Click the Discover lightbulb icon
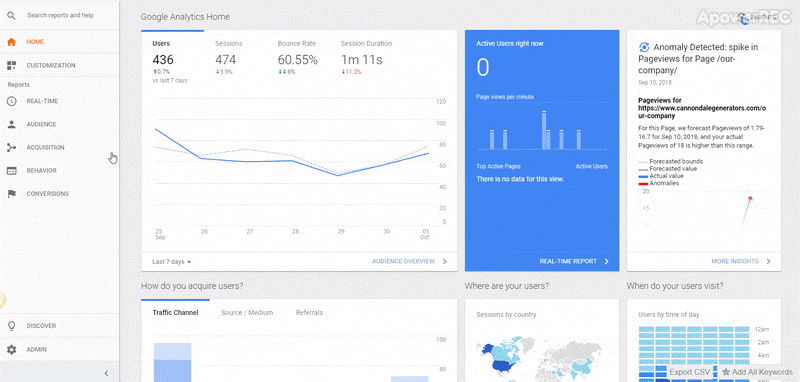This screenshot has width=800, height=382. (11, 325)
